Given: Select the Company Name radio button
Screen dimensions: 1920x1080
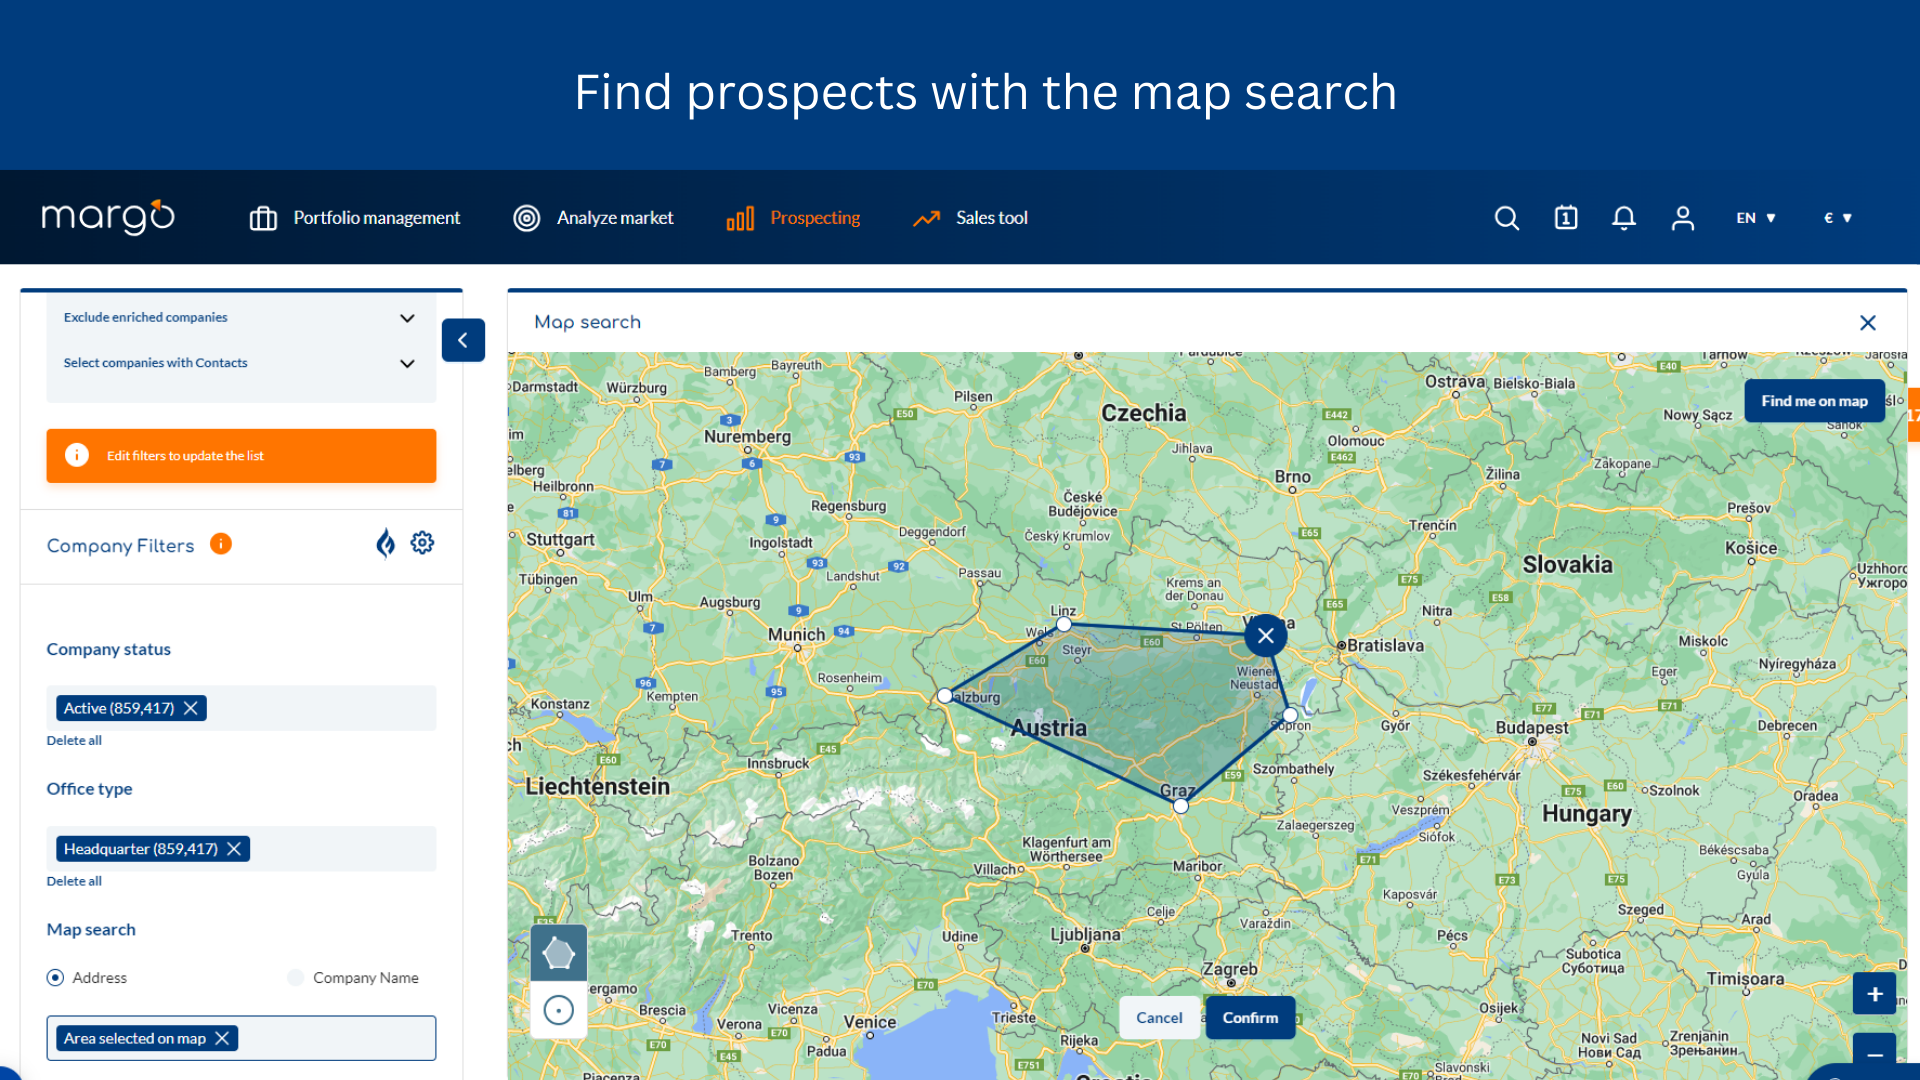Looking at the screenshot, I should coord(296,978).
